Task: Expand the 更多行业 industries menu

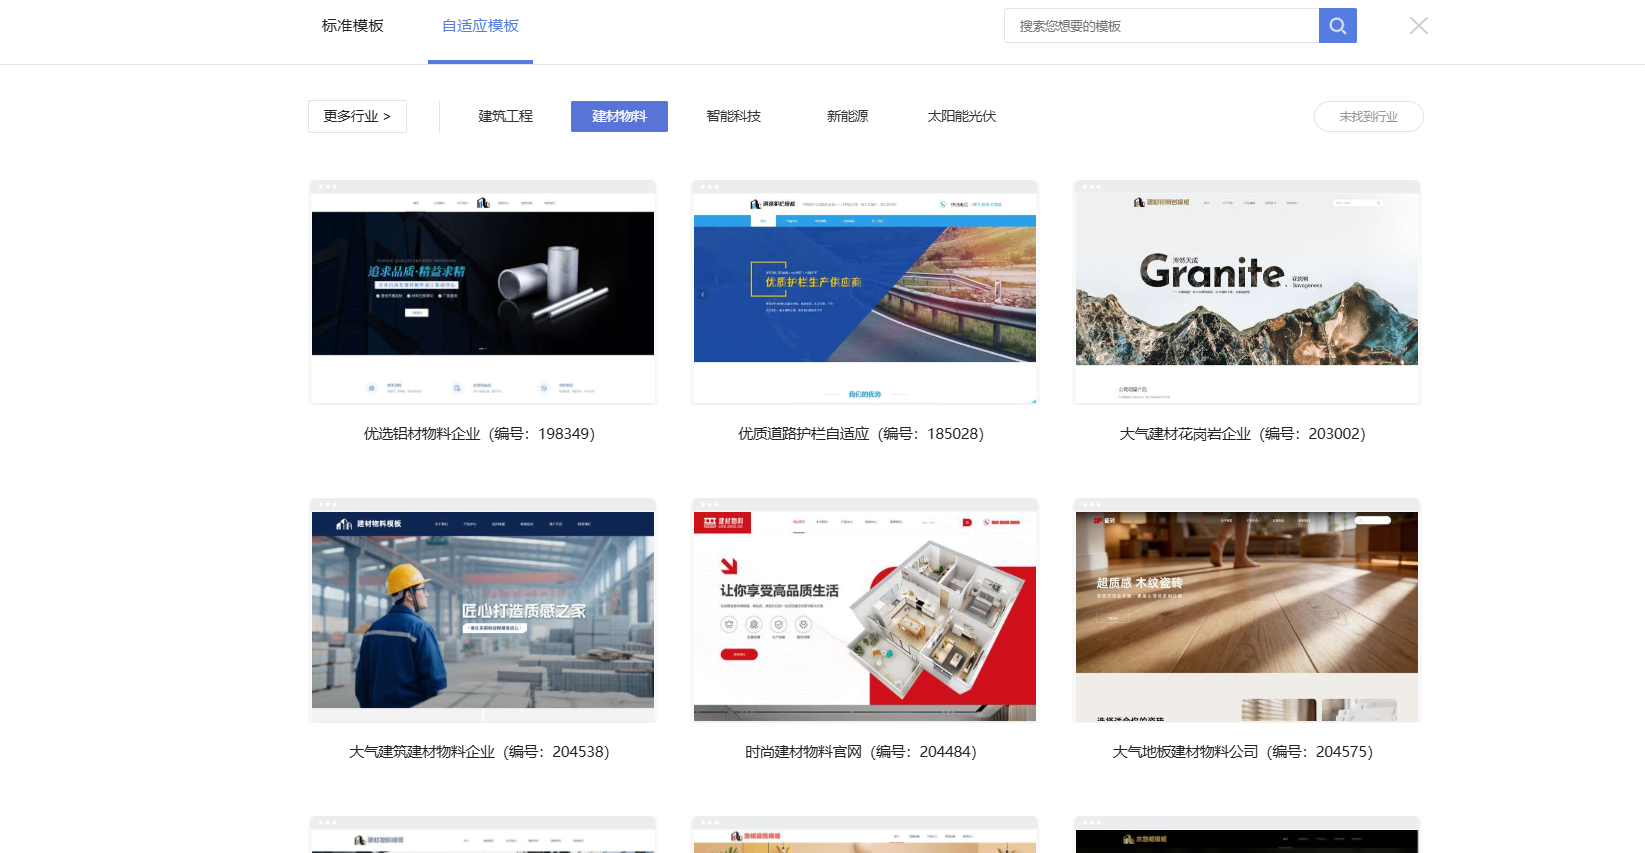Action: (357, 116)
